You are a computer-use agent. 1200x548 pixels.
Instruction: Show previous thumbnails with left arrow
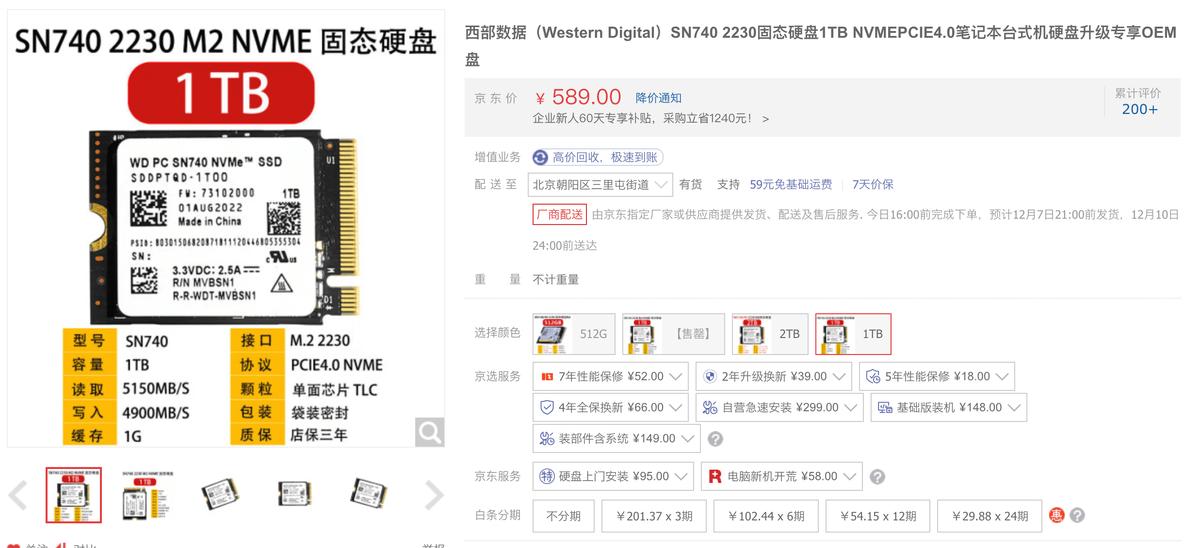click(18, 495)
